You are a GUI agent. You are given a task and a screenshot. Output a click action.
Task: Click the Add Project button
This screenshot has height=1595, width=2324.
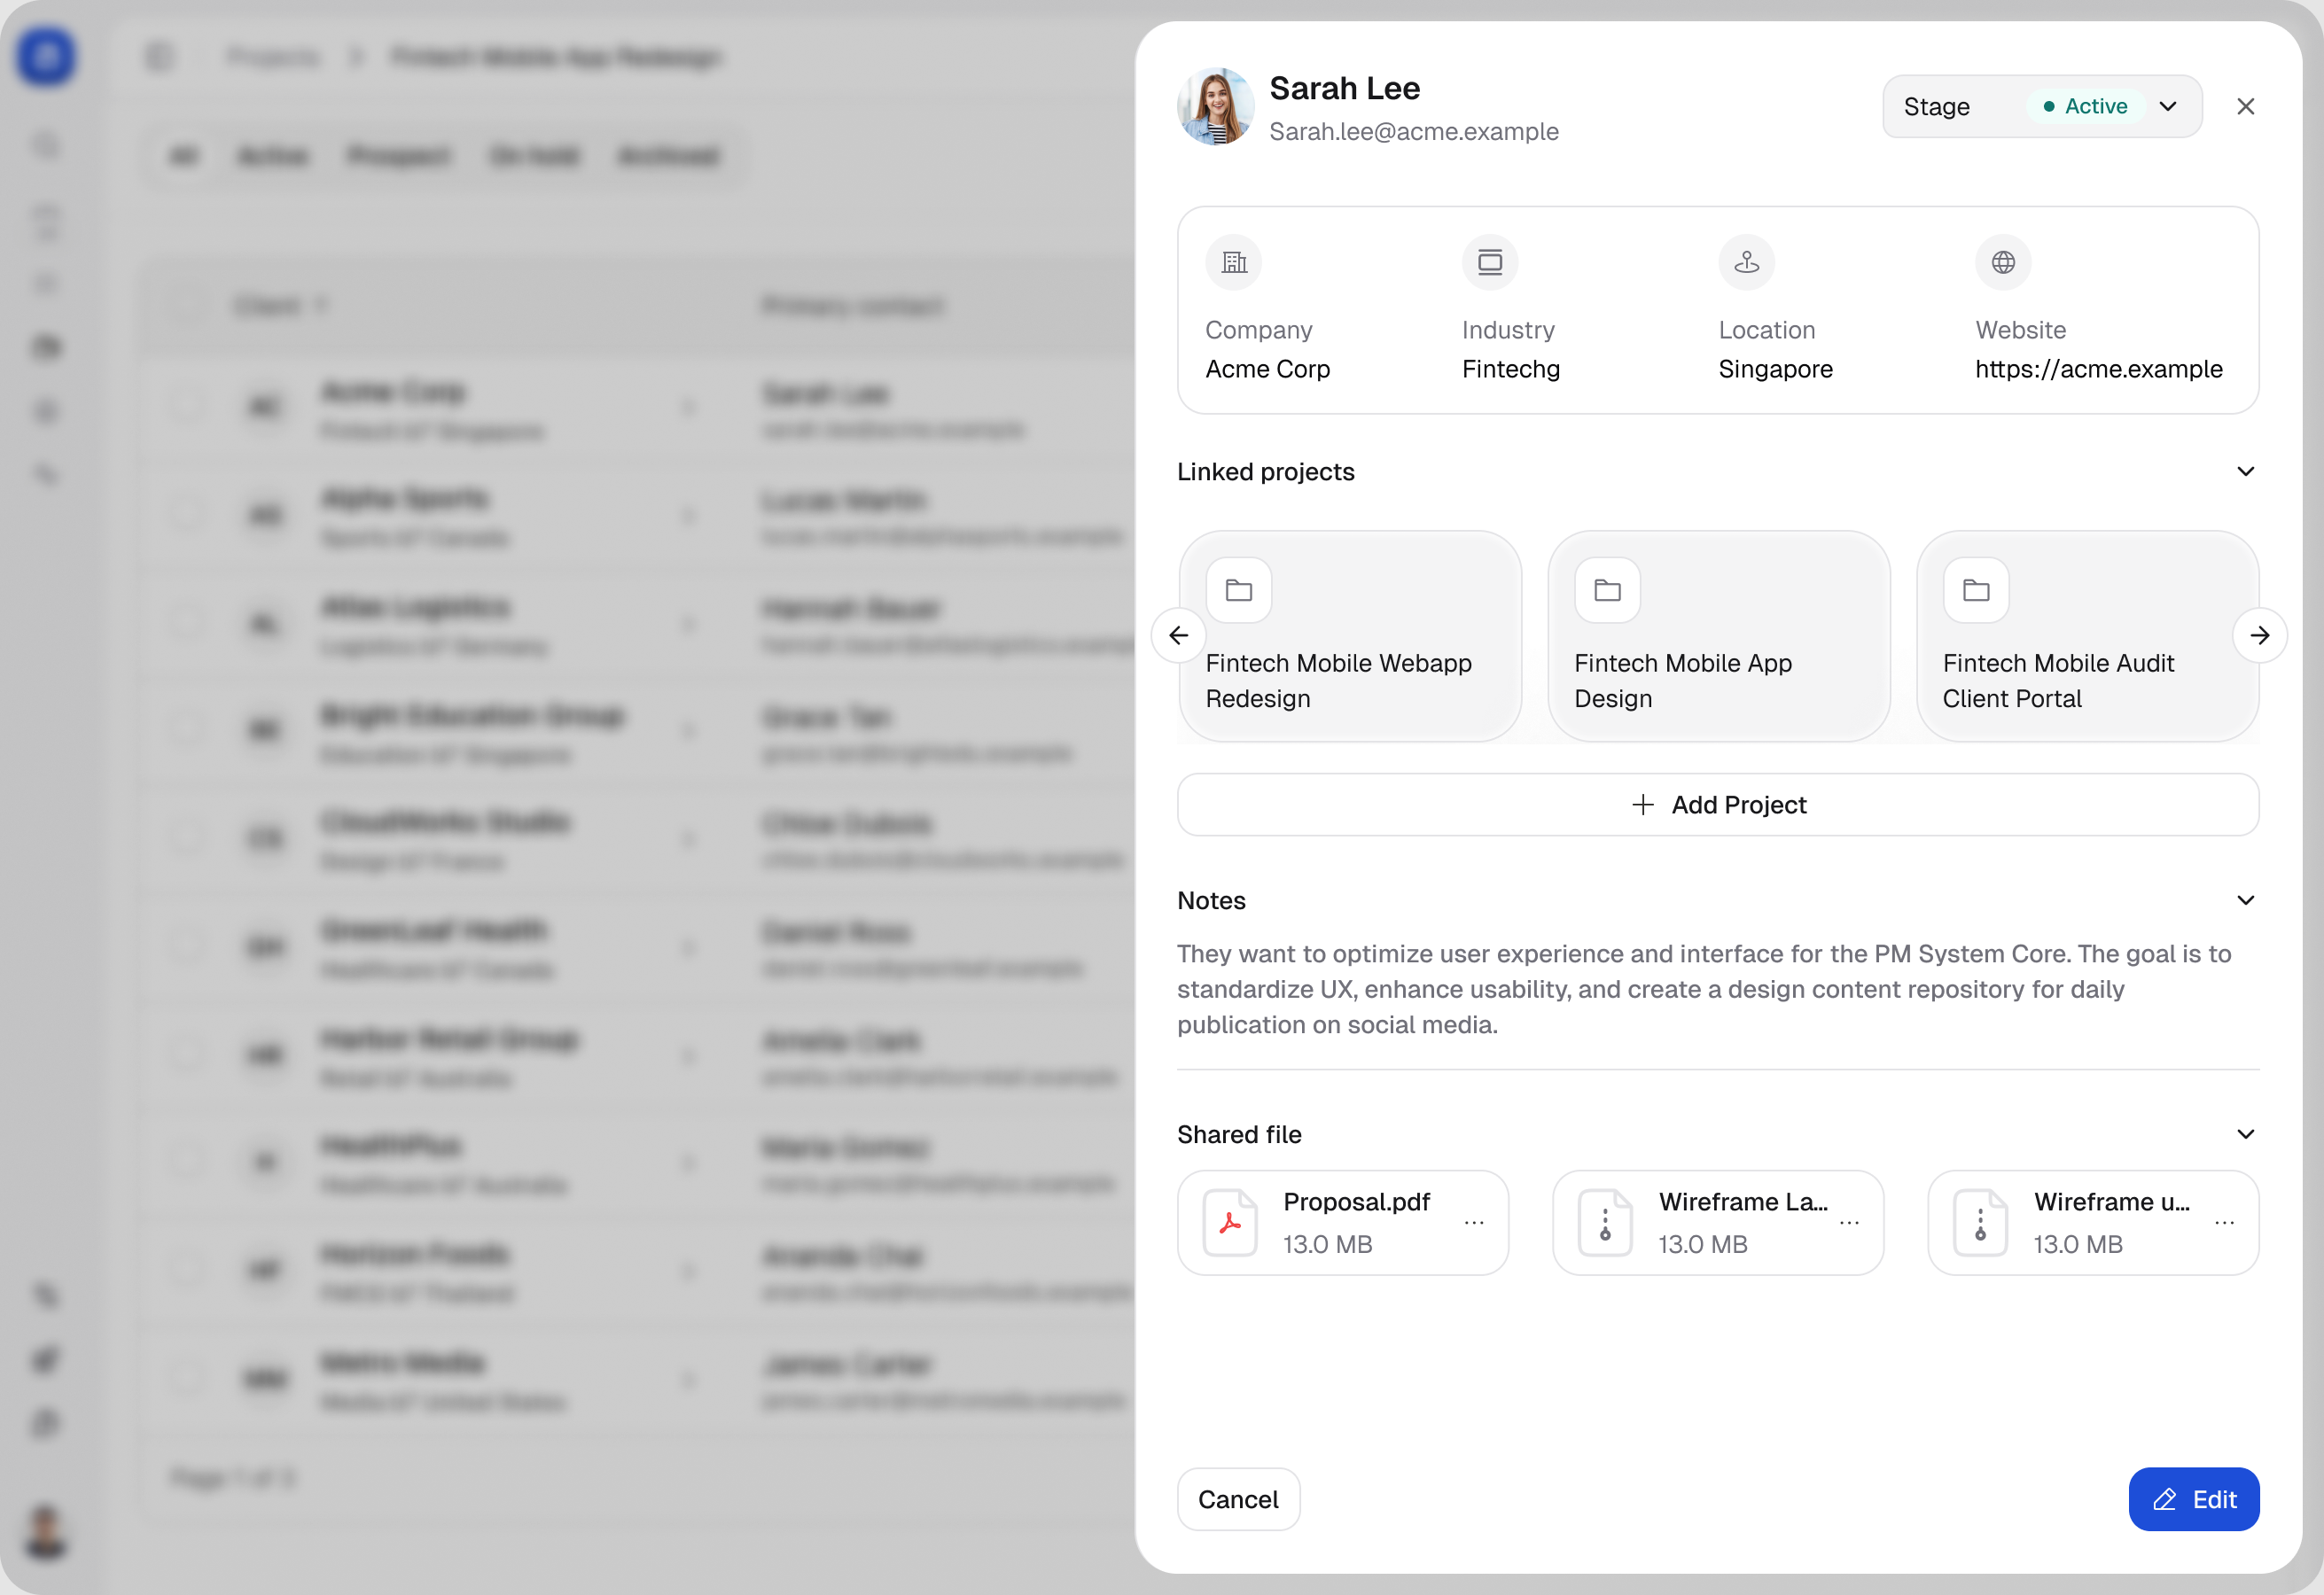[x=1718, y=805]
